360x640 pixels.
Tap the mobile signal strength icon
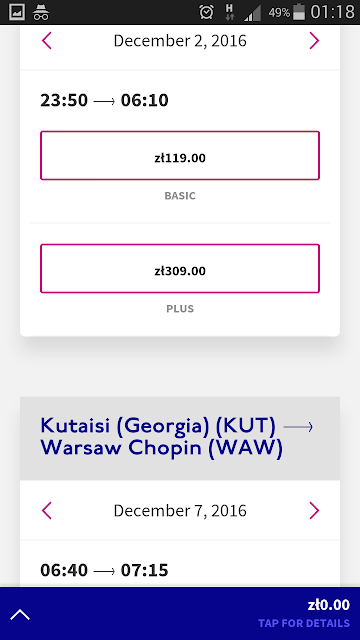point(253,13)
